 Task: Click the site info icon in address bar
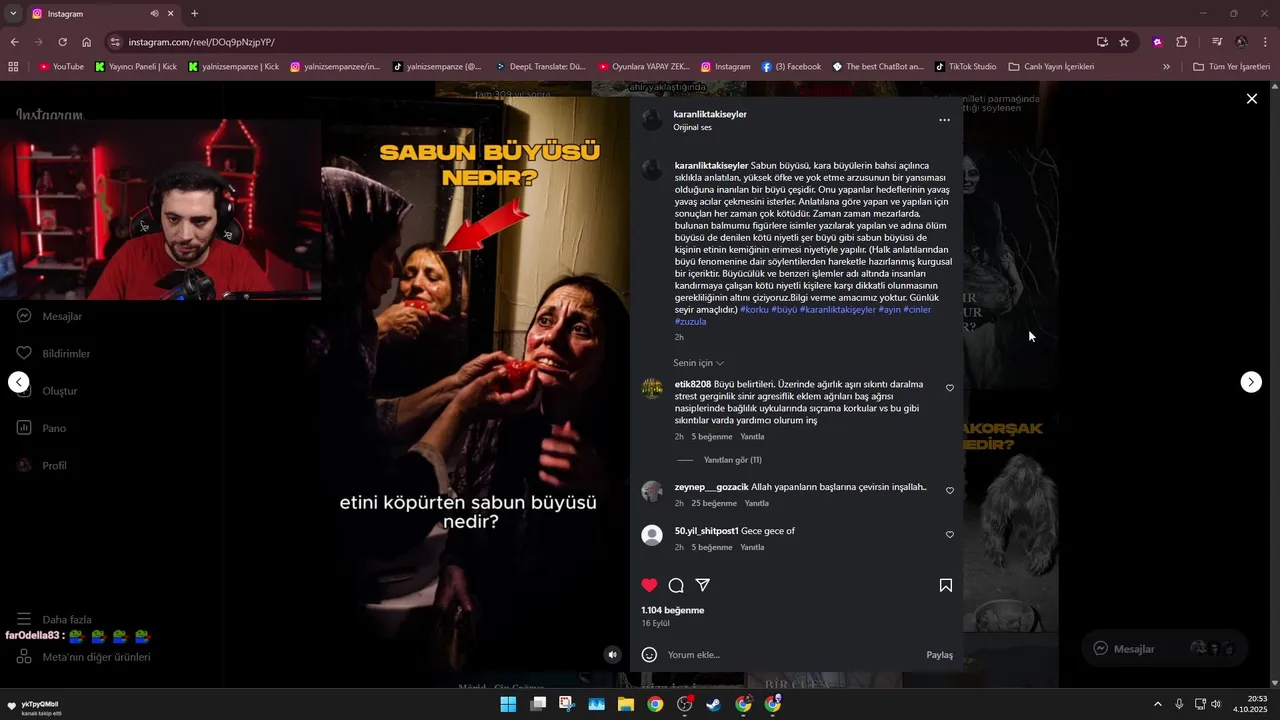[116, 42]
